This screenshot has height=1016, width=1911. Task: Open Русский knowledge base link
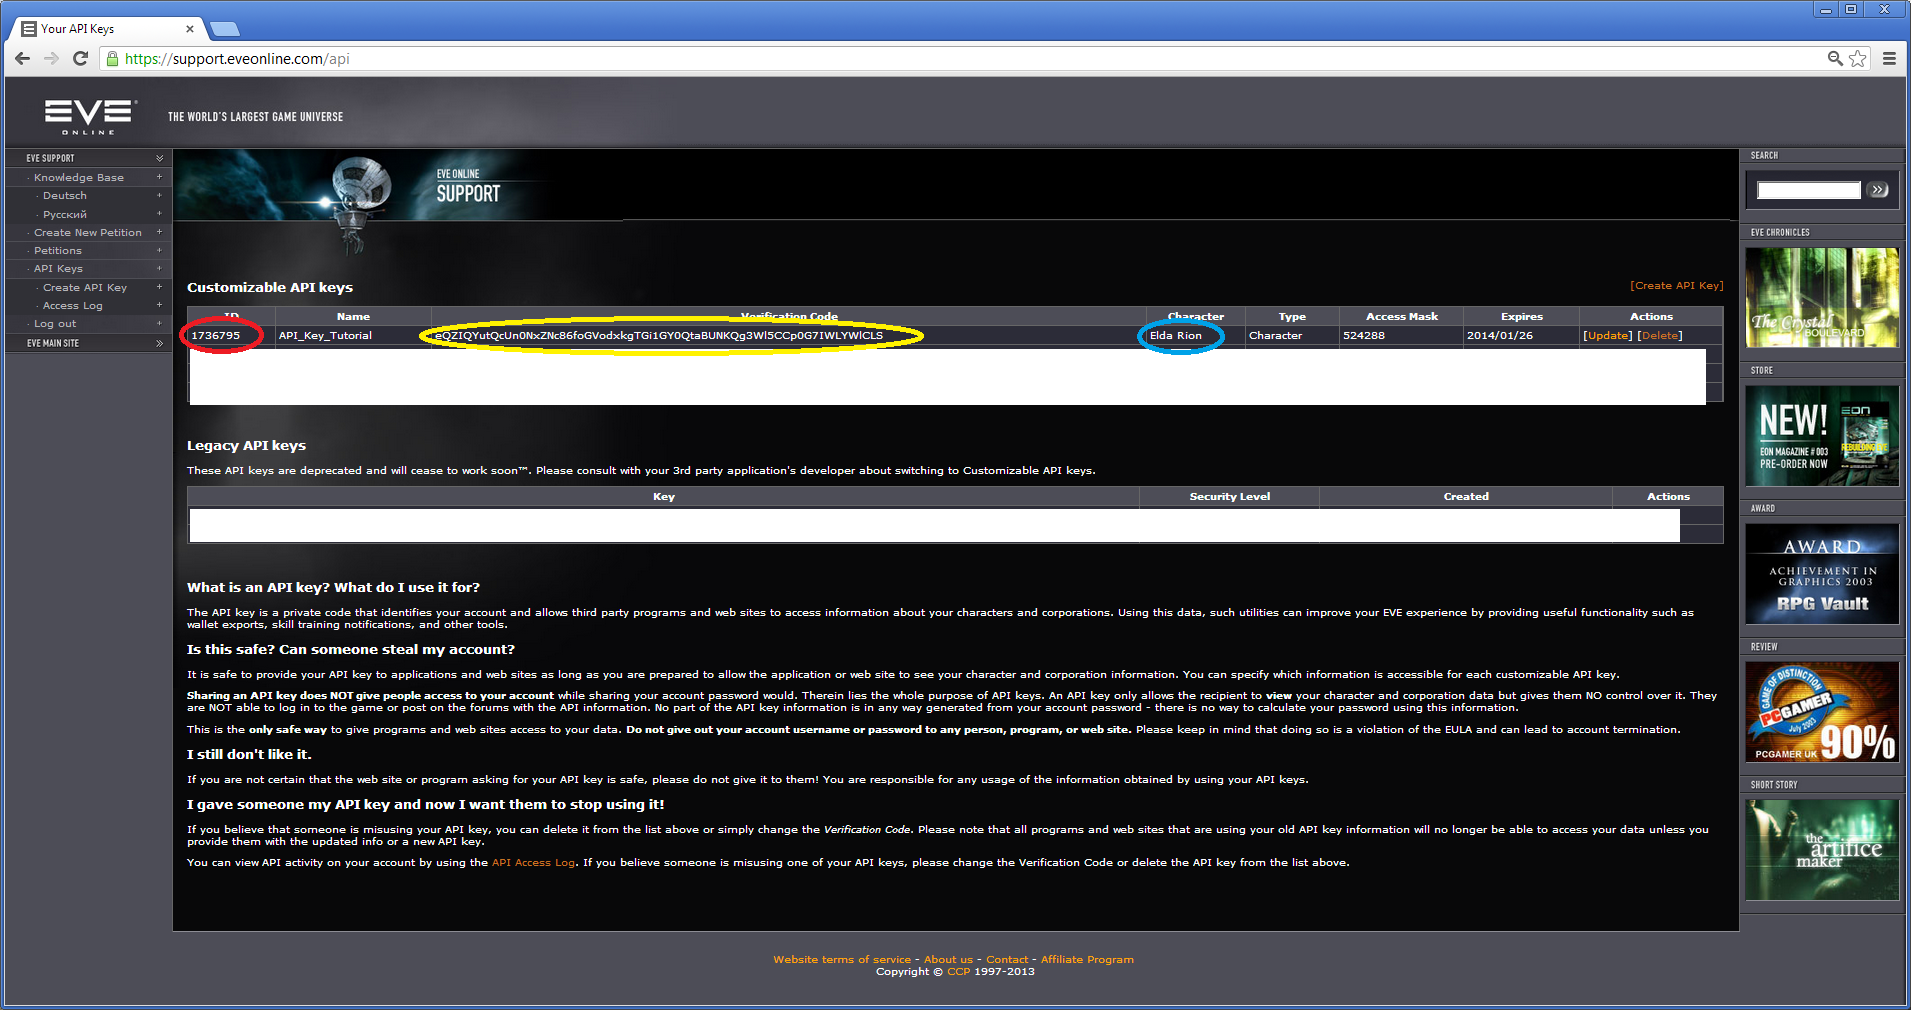[x=65, y=214]
